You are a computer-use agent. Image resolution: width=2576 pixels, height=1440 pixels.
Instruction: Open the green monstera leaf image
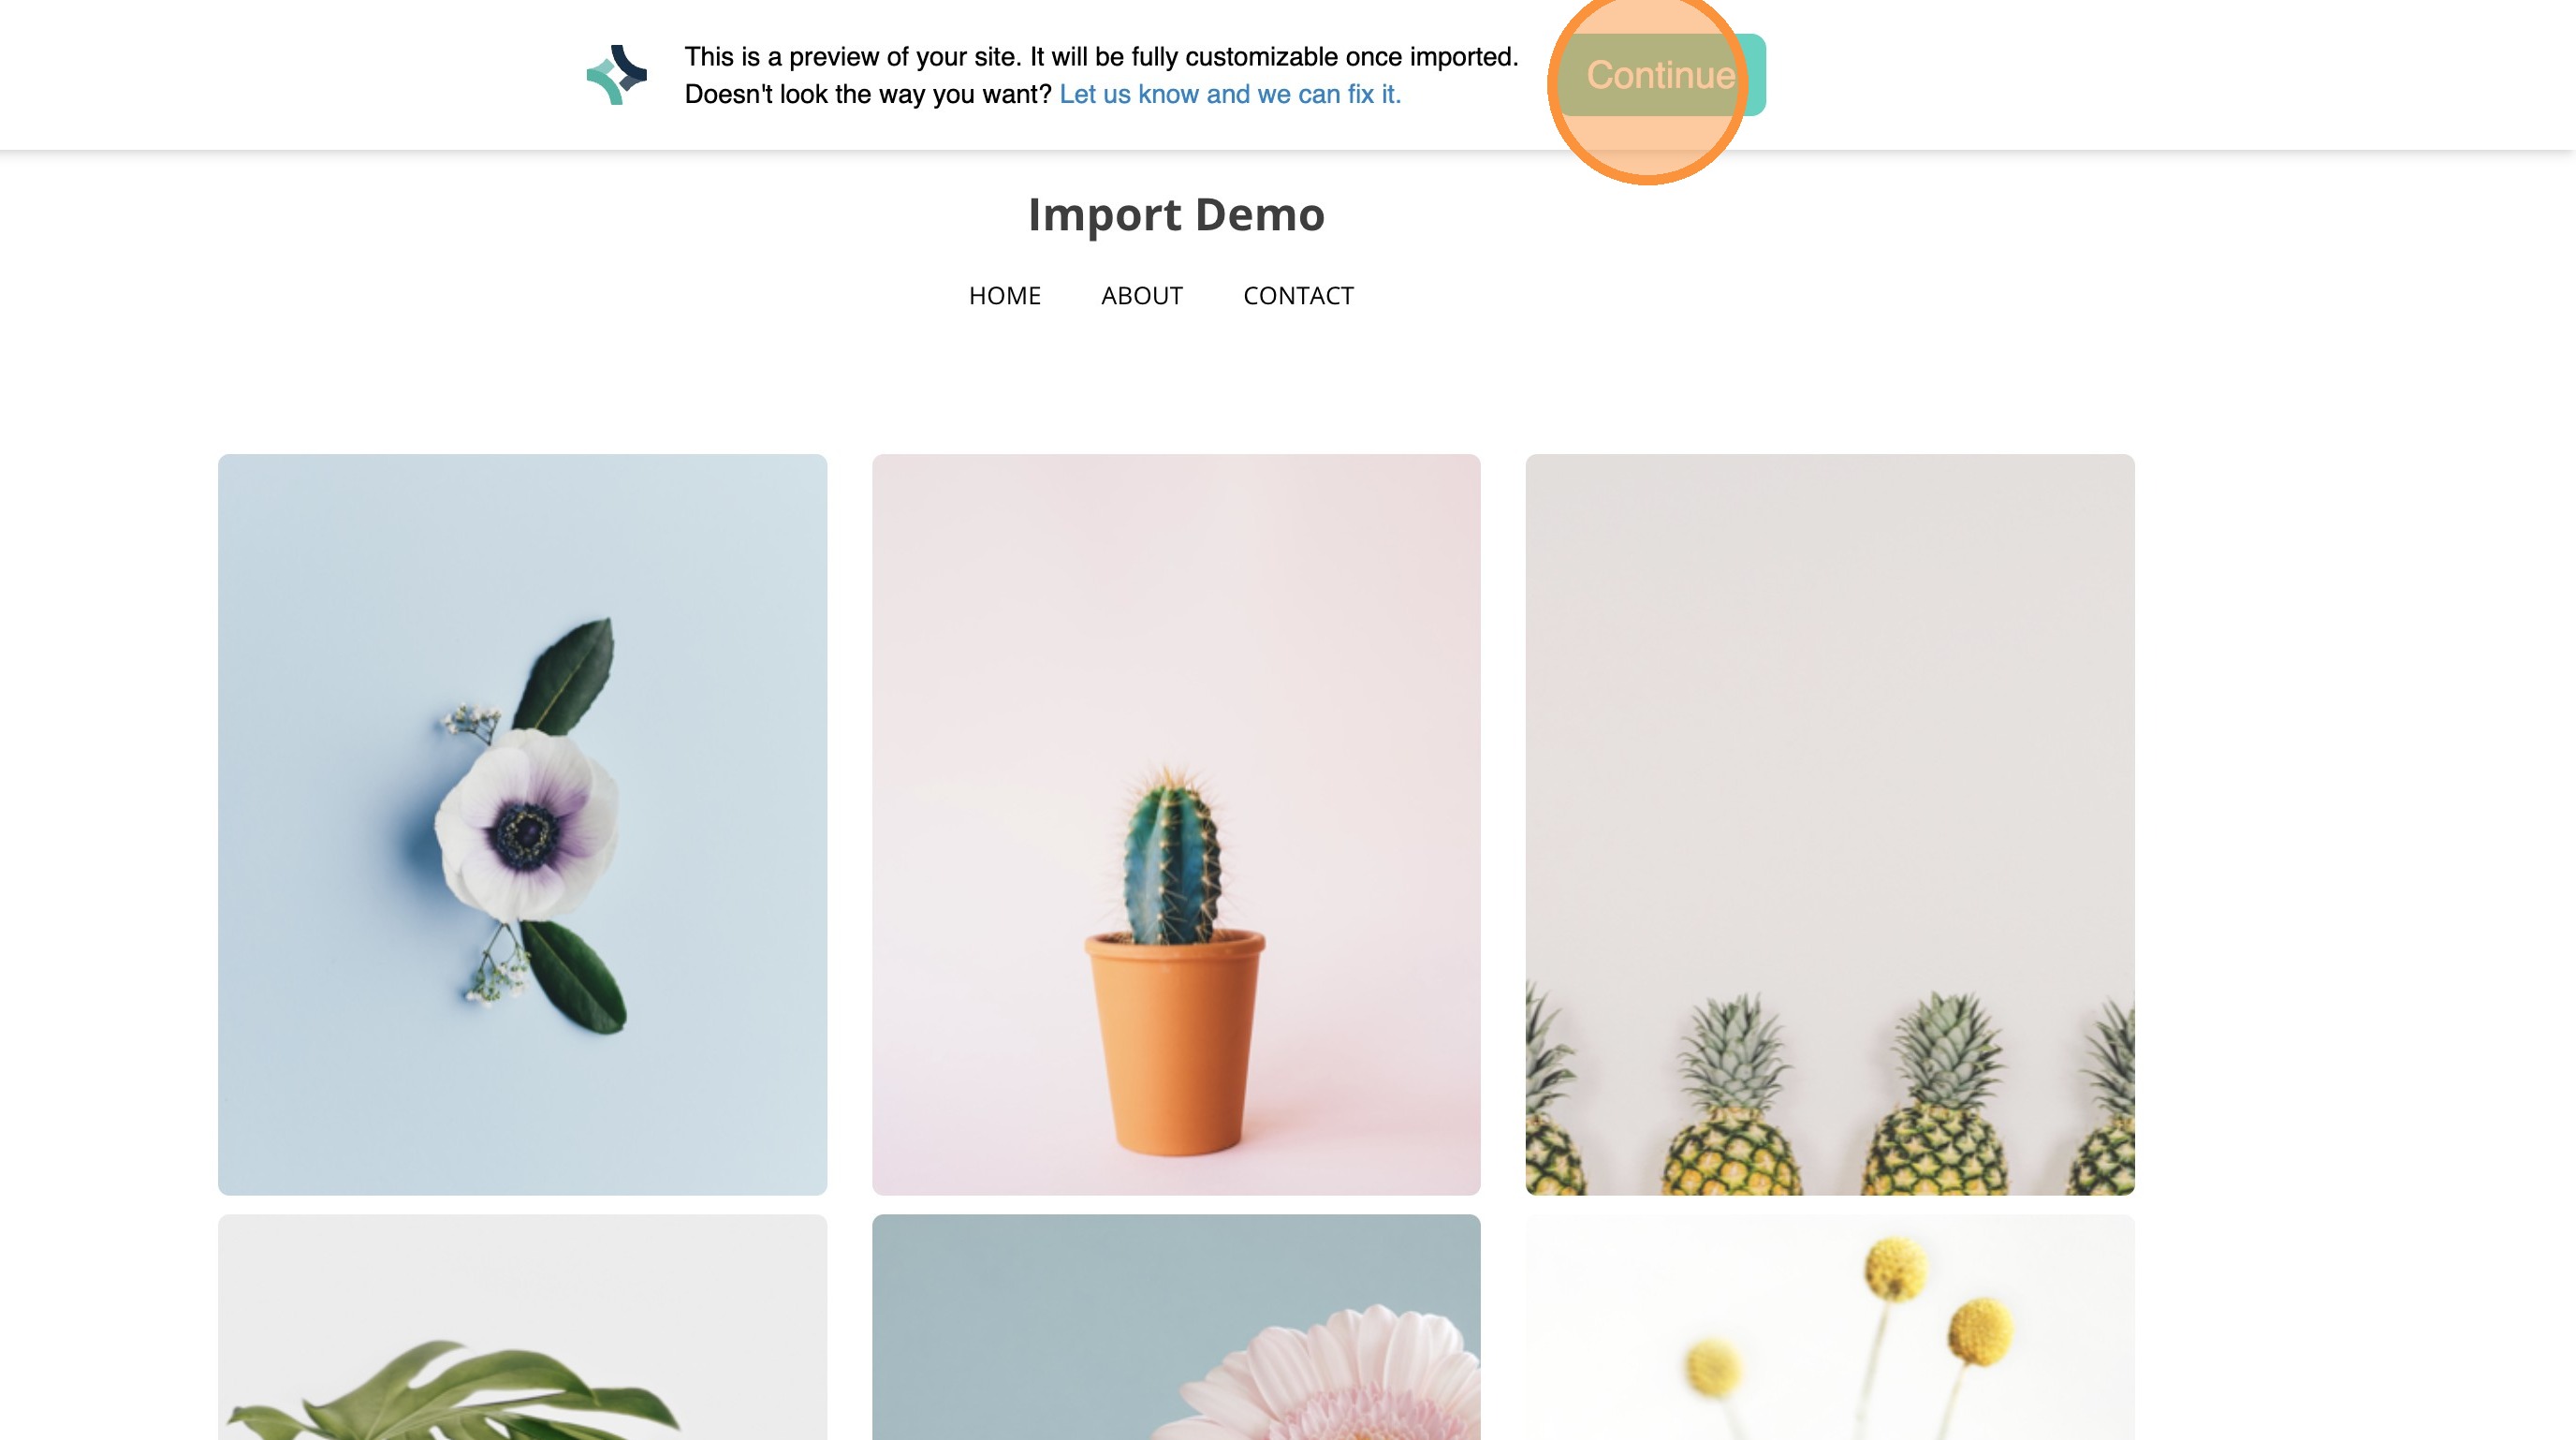click(522, 1327)
